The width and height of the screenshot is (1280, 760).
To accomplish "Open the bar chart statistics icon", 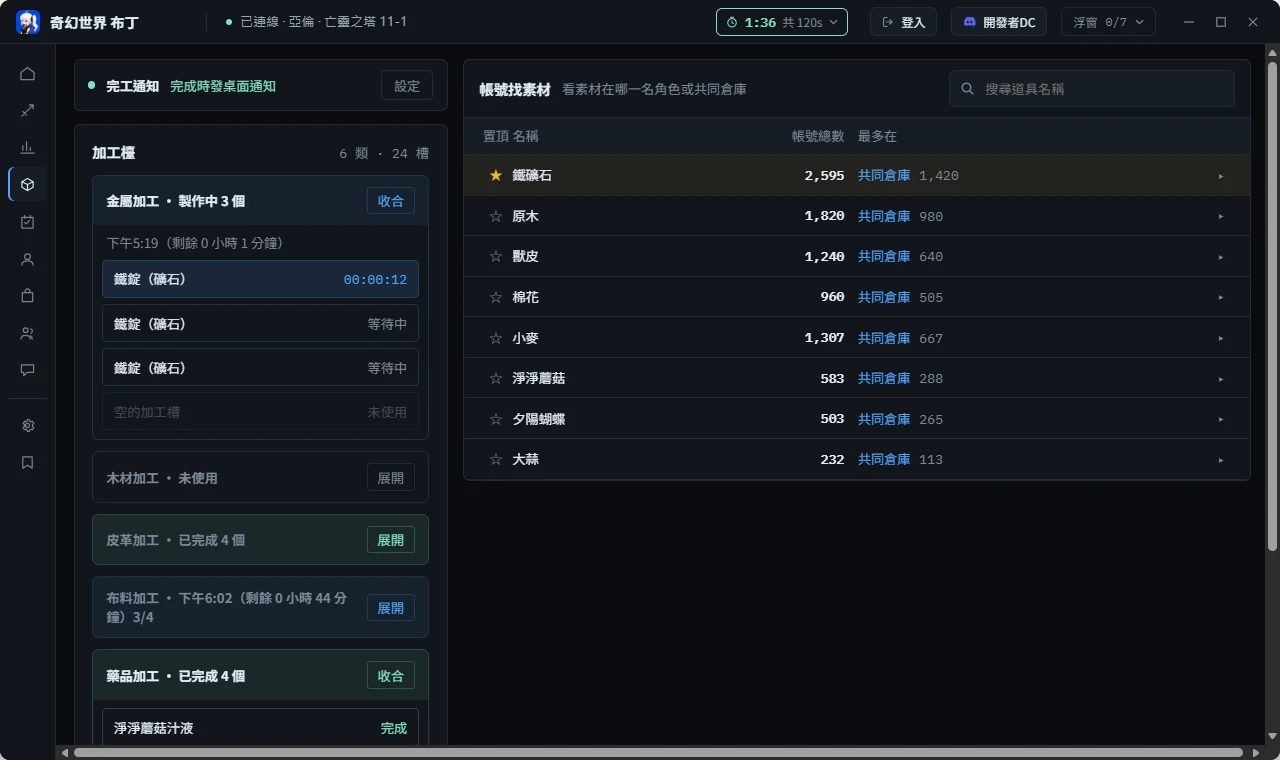I will coord(27,148).
